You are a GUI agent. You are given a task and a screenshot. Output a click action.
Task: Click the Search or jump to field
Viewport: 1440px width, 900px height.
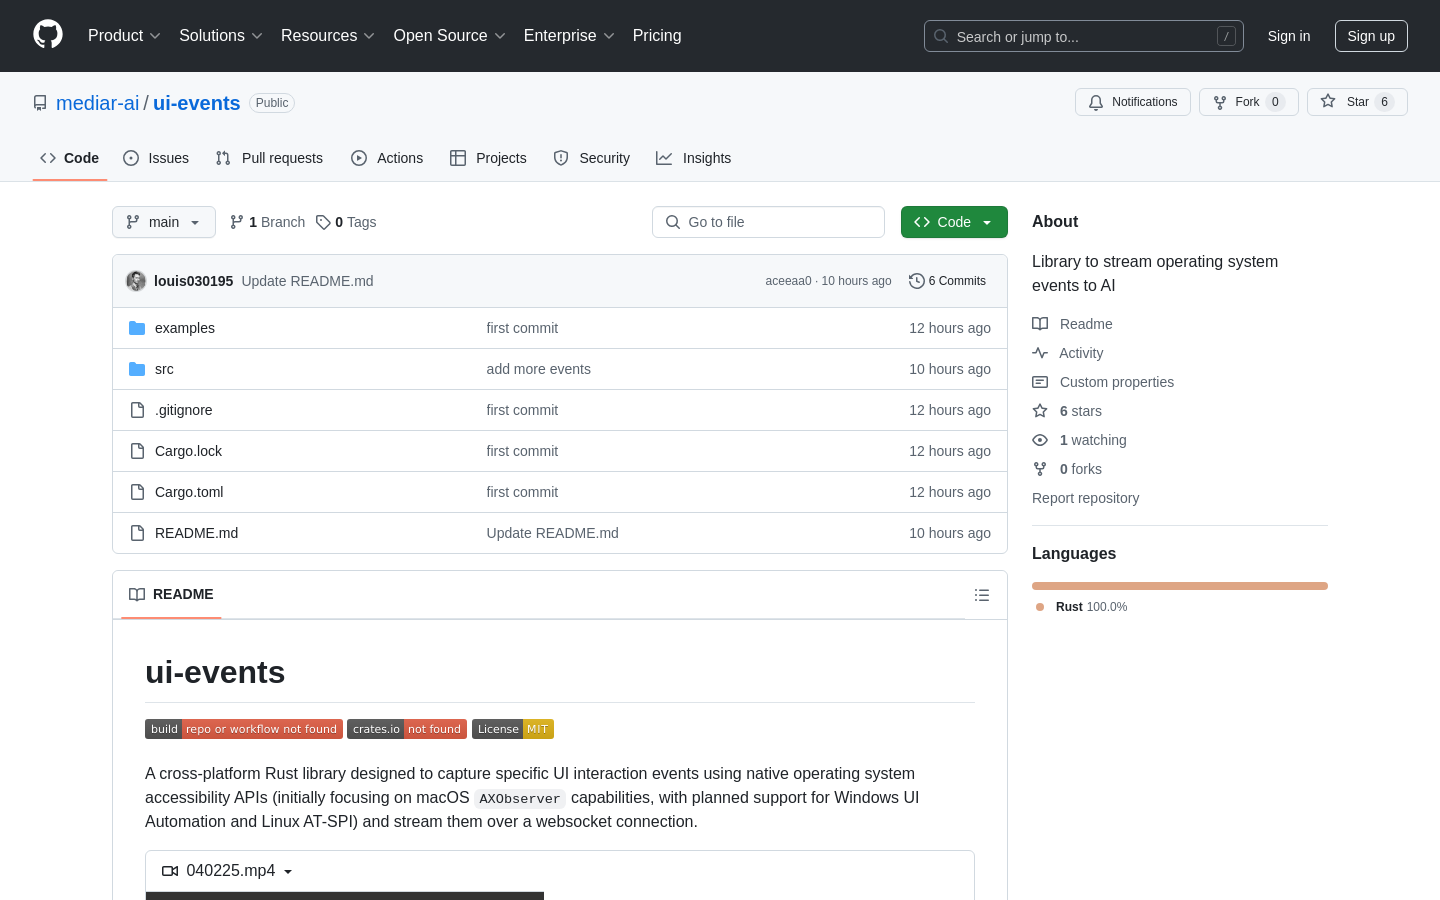(1084, 36)
